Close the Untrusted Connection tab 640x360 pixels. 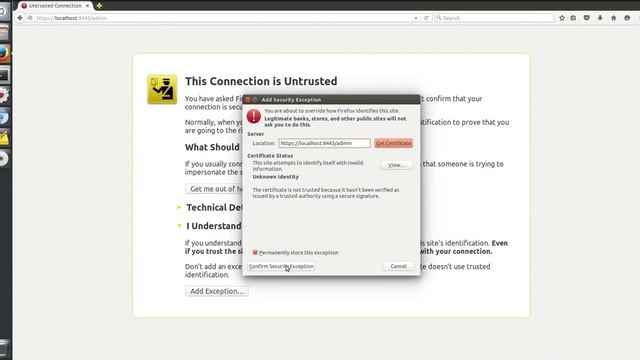(87, 6)
